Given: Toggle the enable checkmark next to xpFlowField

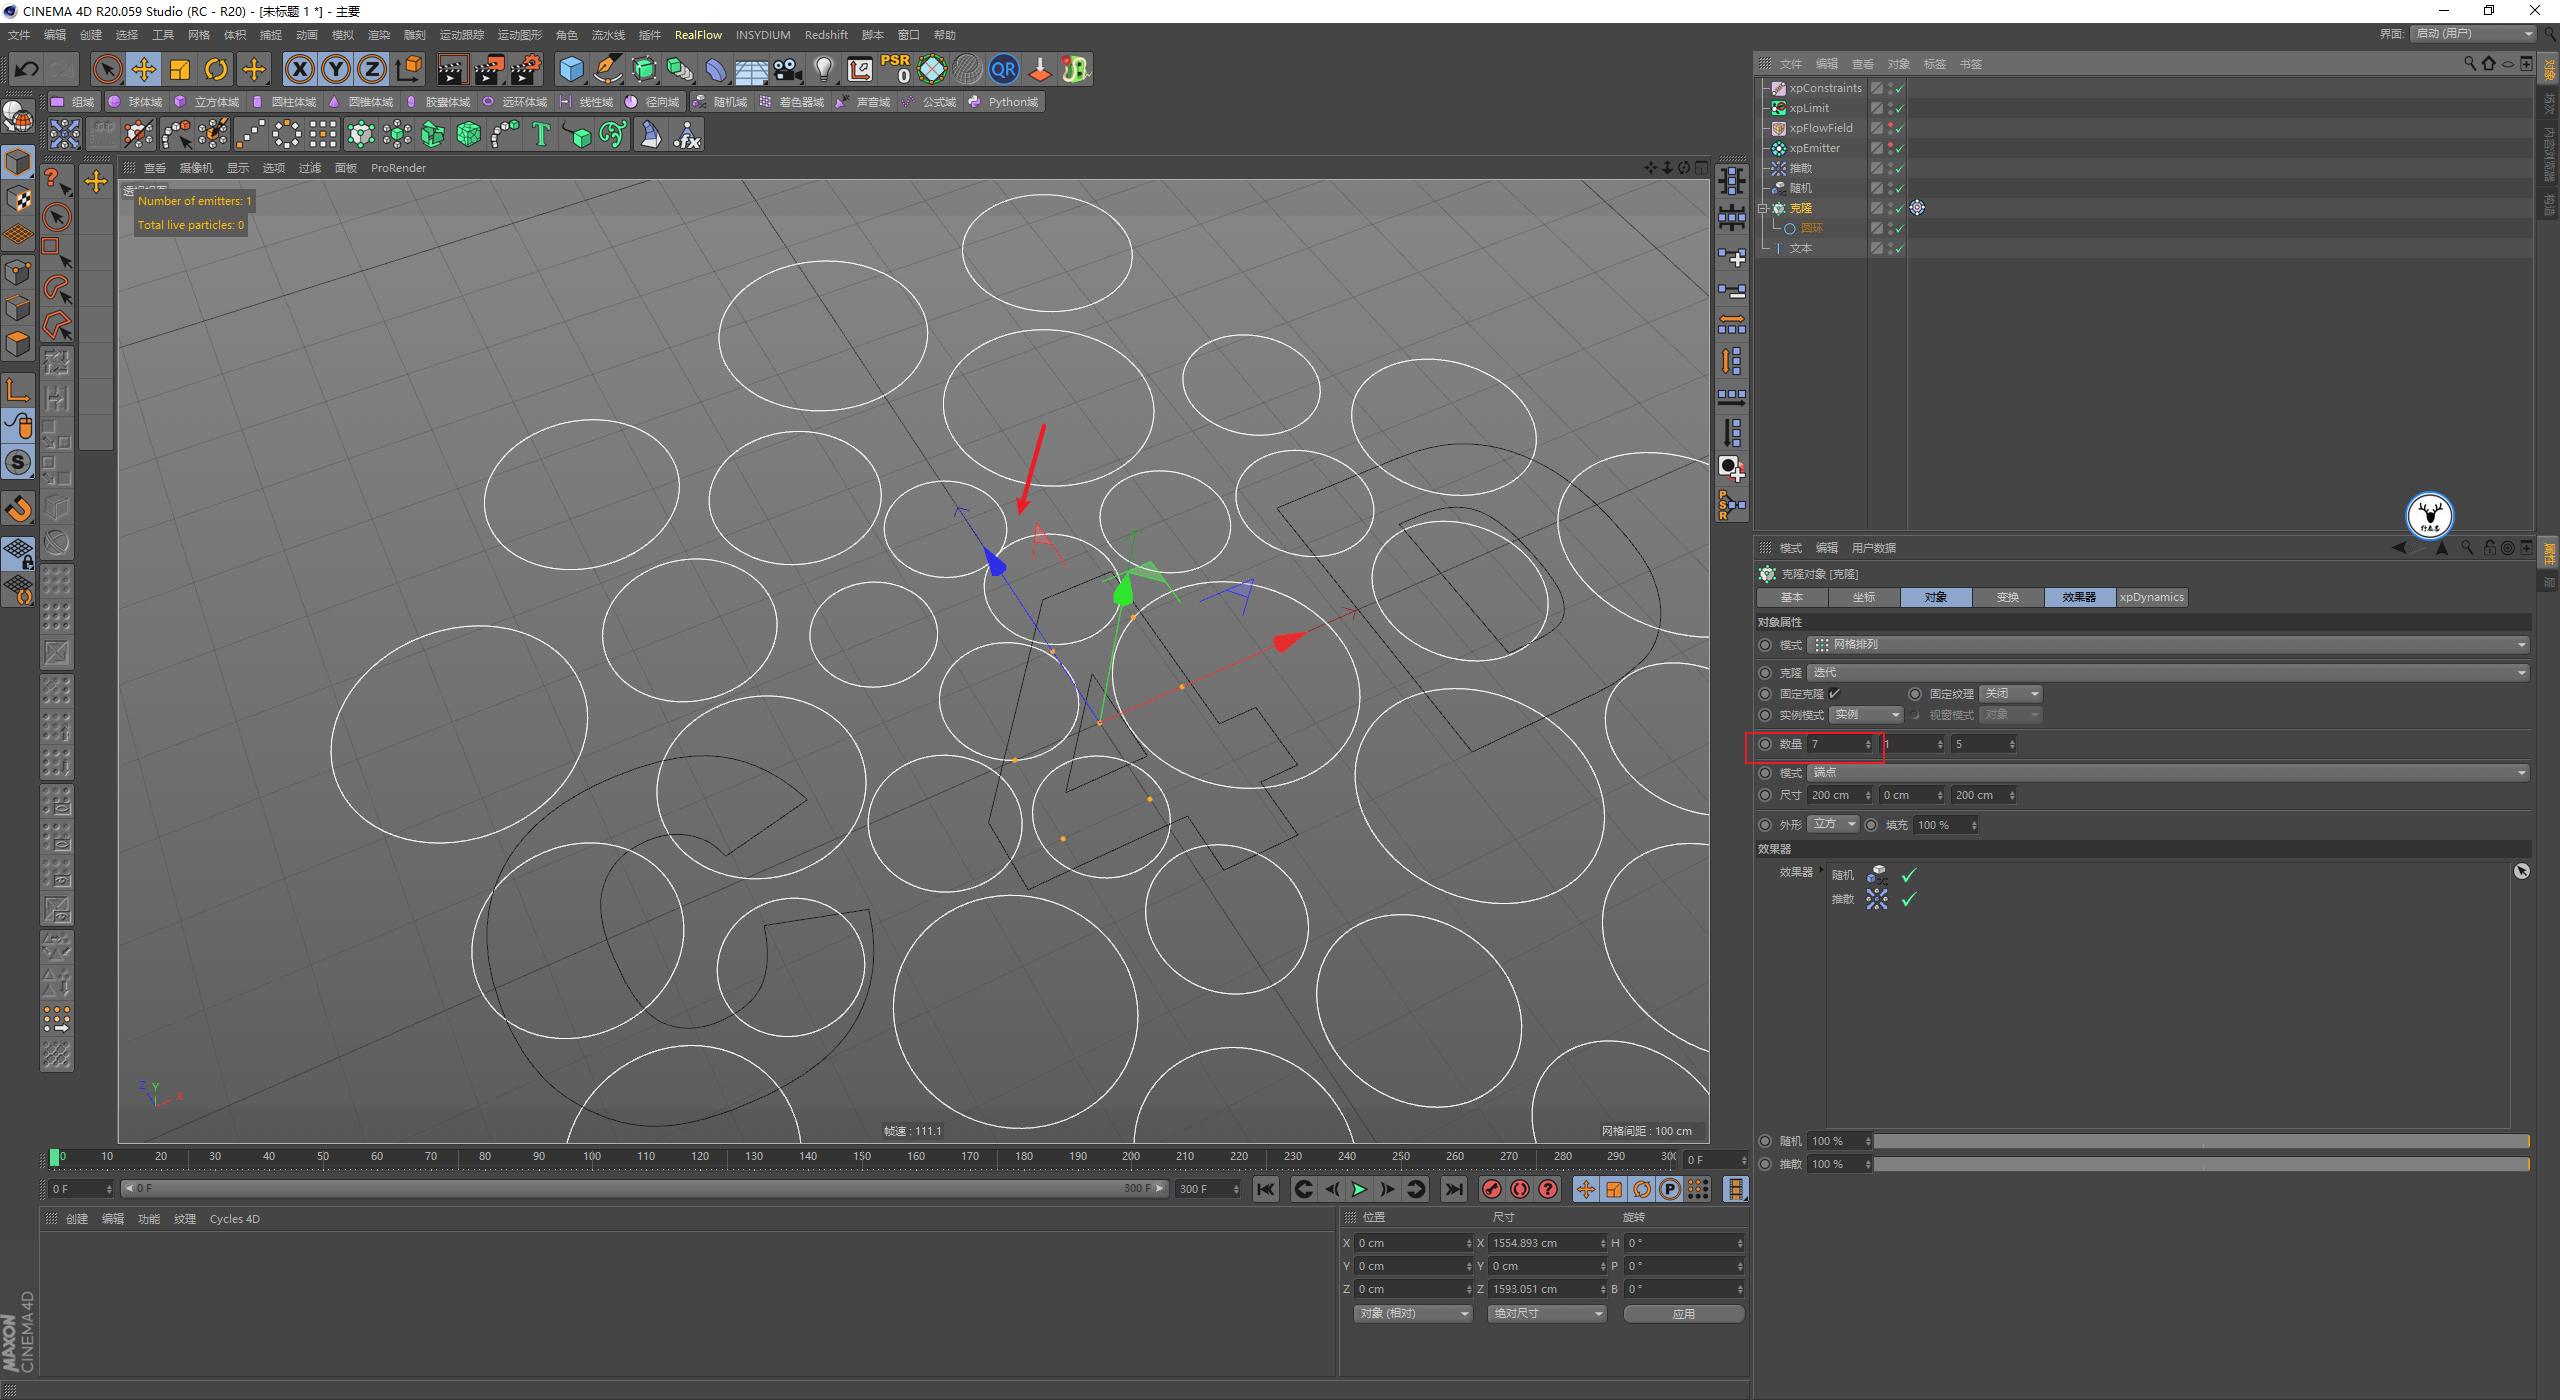Looking at the screenshot, I should click(1898, 130).
